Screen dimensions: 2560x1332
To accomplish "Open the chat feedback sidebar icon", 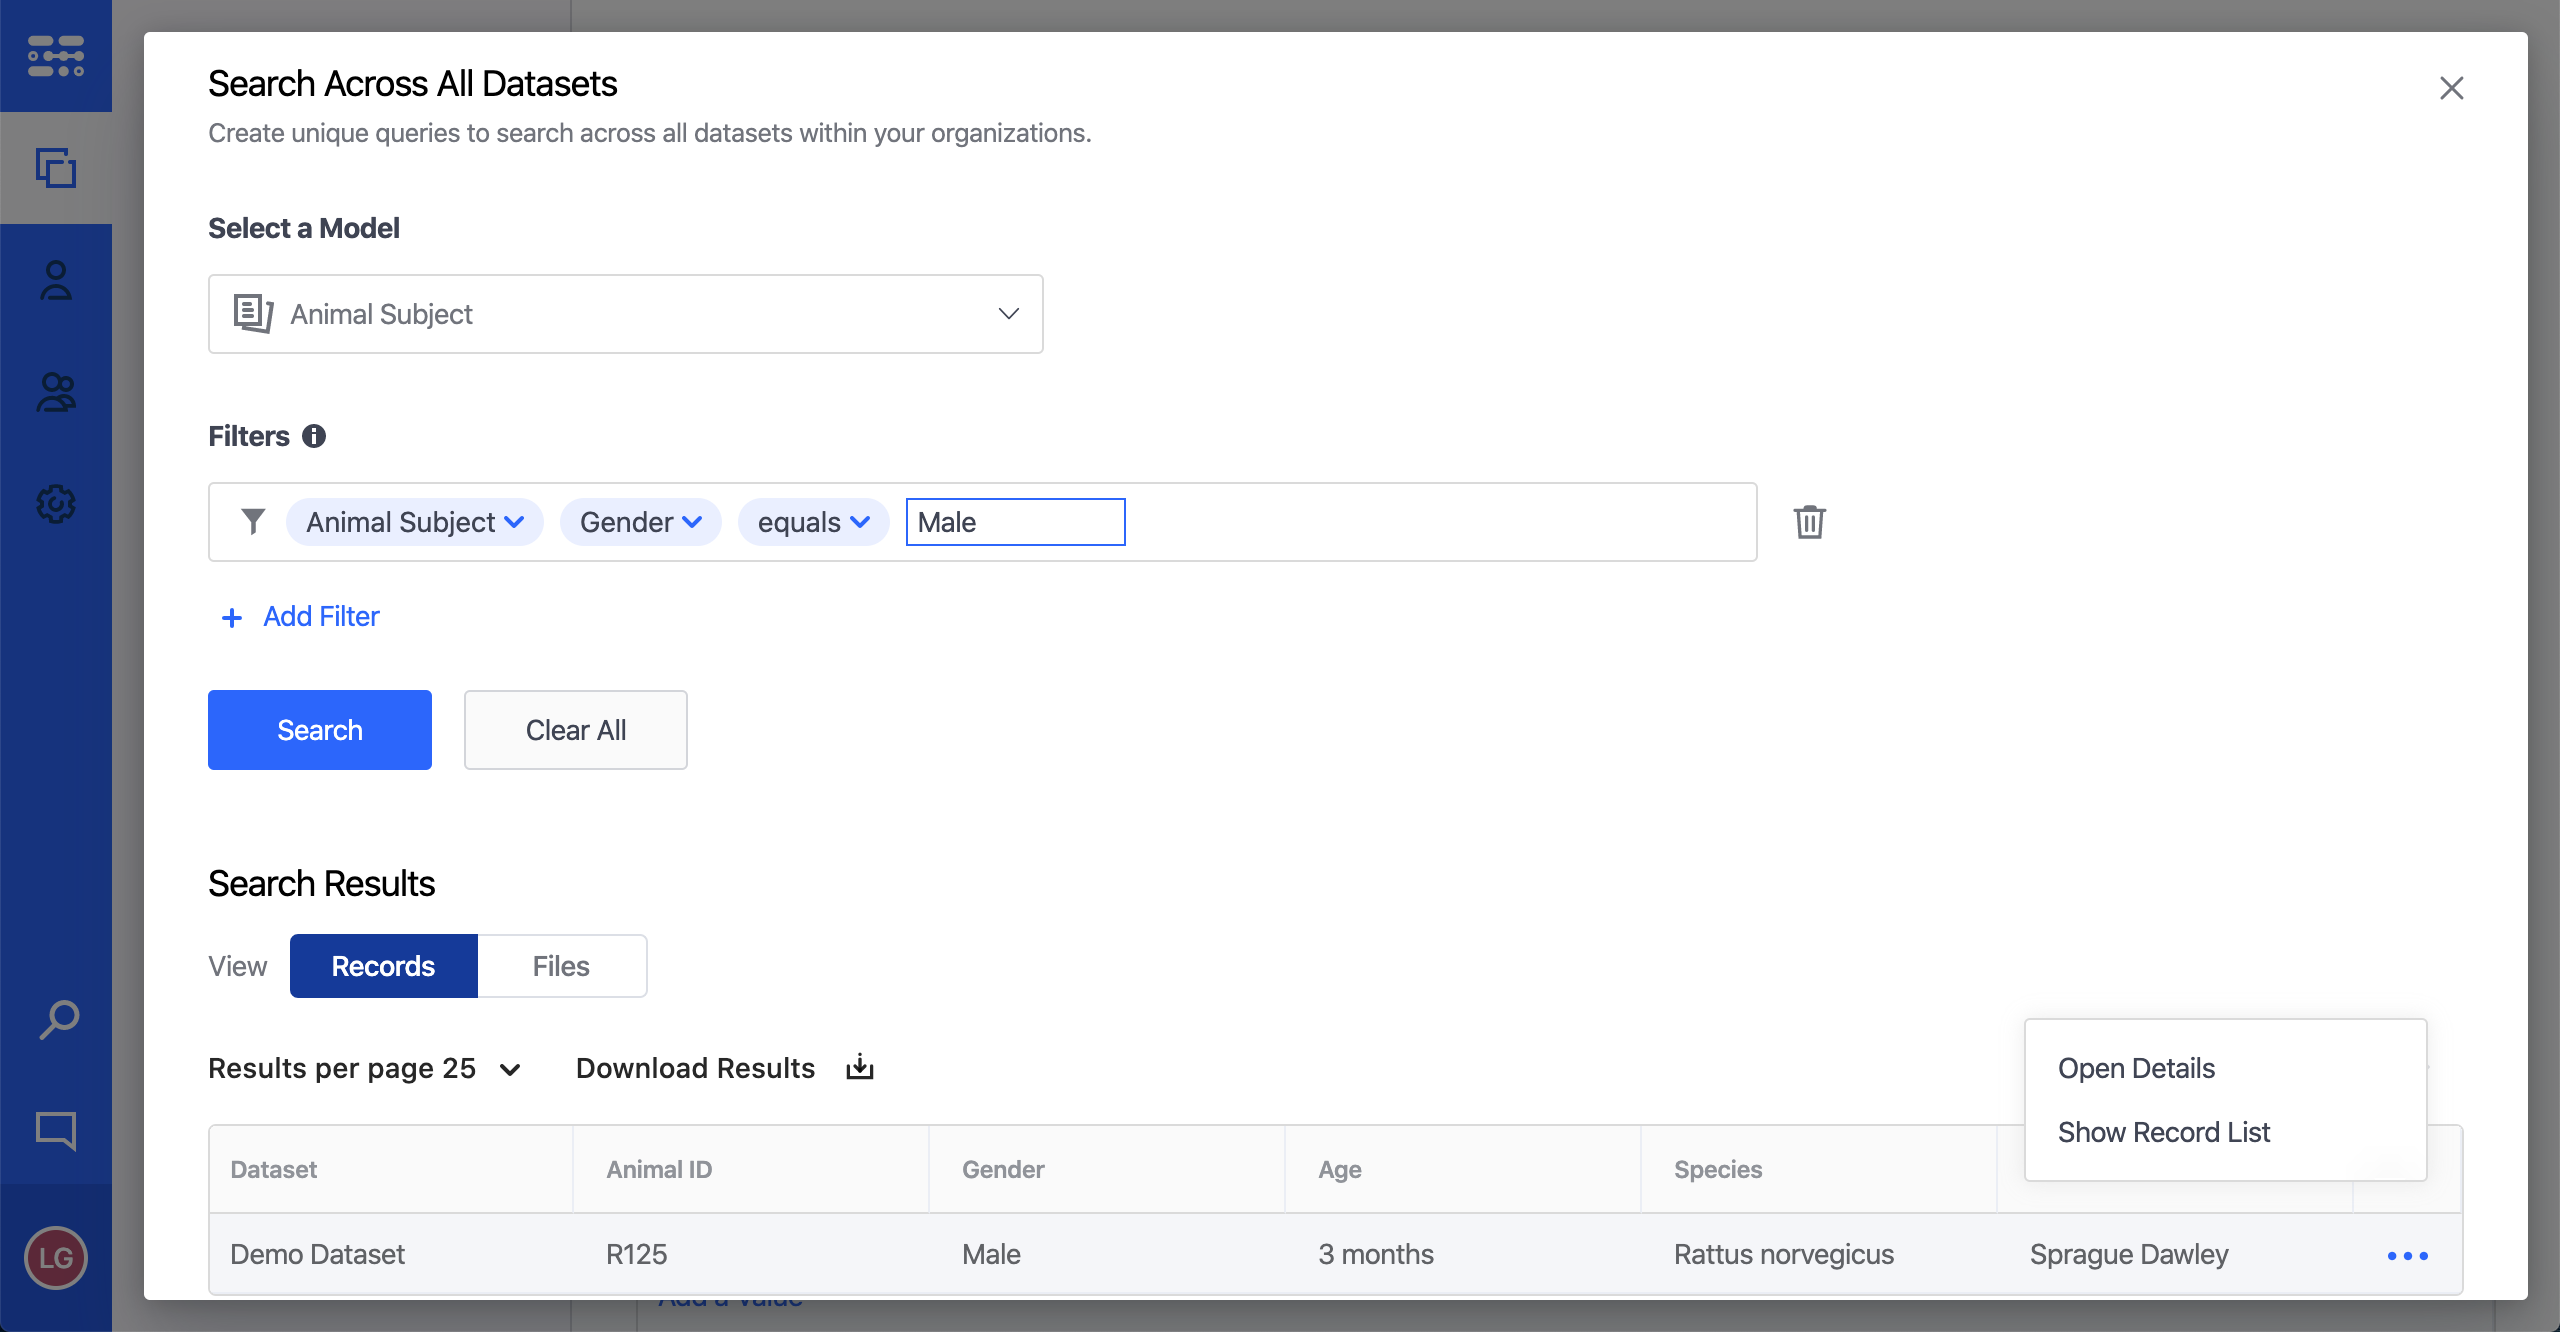I will coord(56,1130).
